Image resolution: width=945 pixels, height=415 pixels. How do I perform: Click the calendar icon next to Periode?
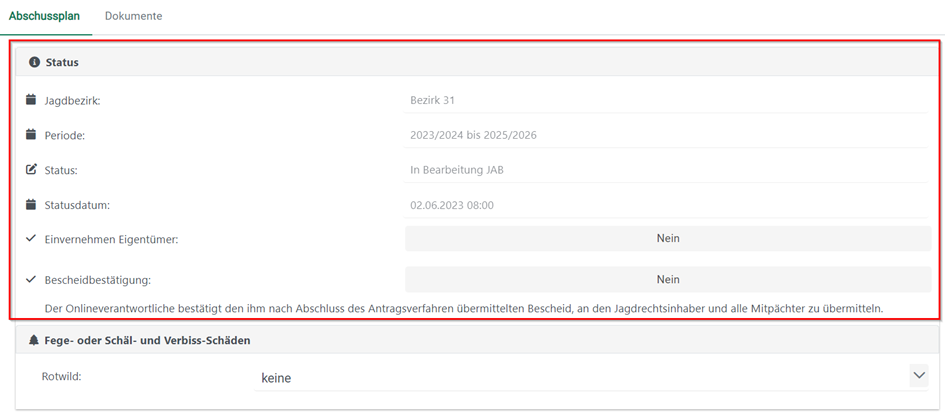31,135
